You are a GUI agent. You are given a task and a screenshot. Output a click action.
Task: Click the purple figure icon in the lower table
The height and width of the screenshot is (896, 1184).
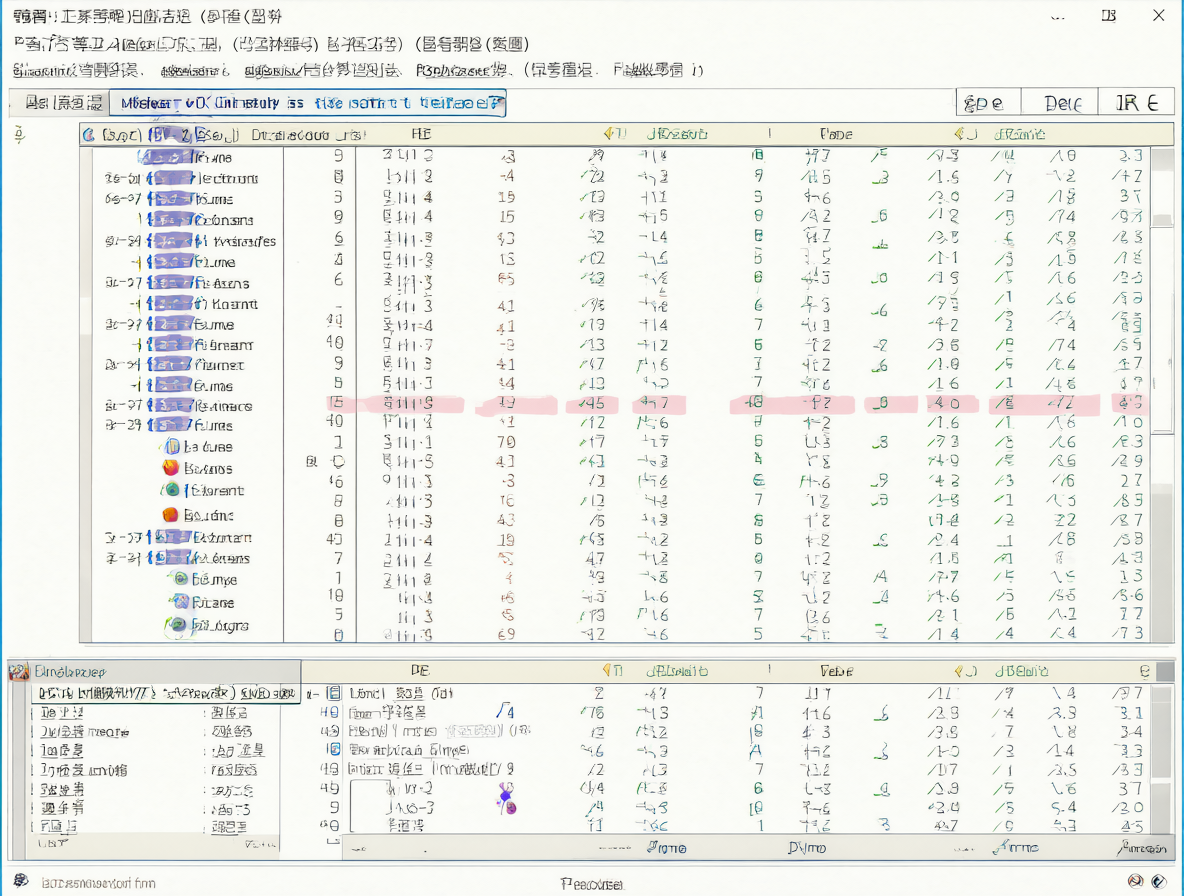click(506, 798)
